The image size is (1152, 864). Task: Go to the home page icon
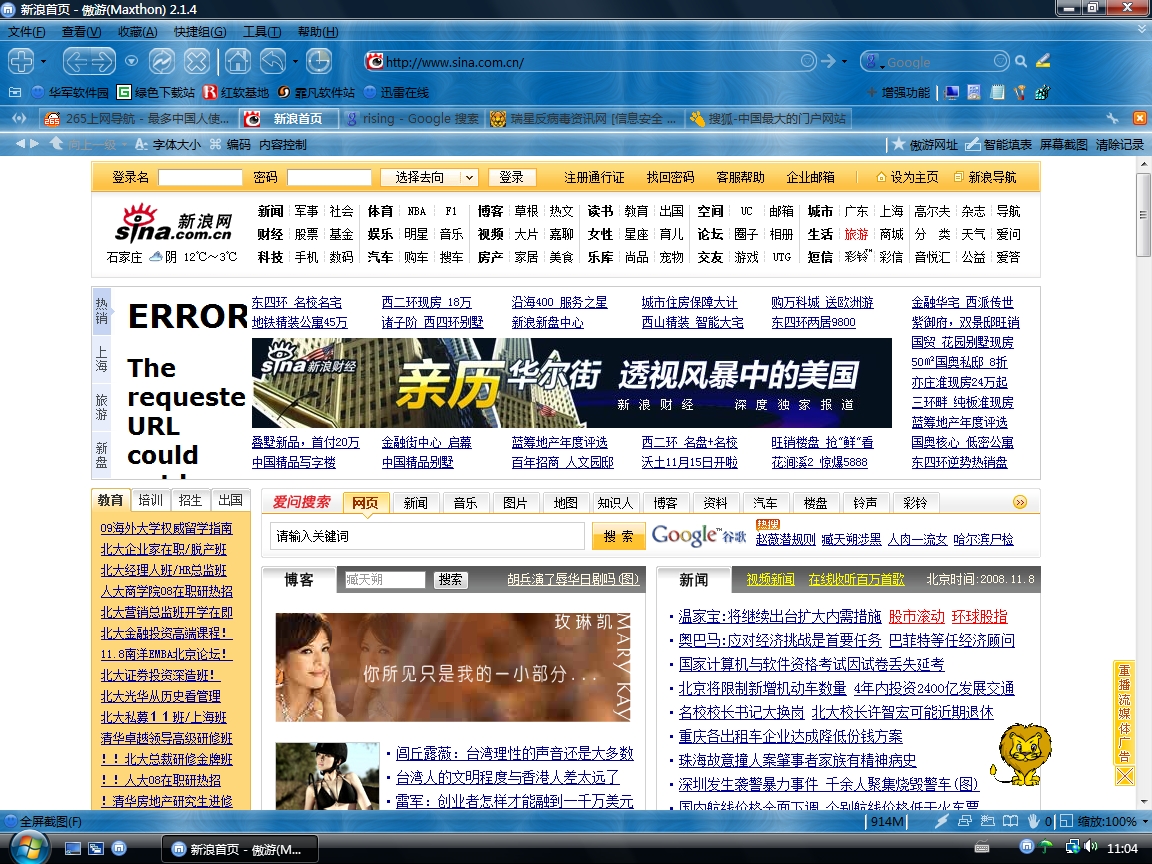pos(237,61)
